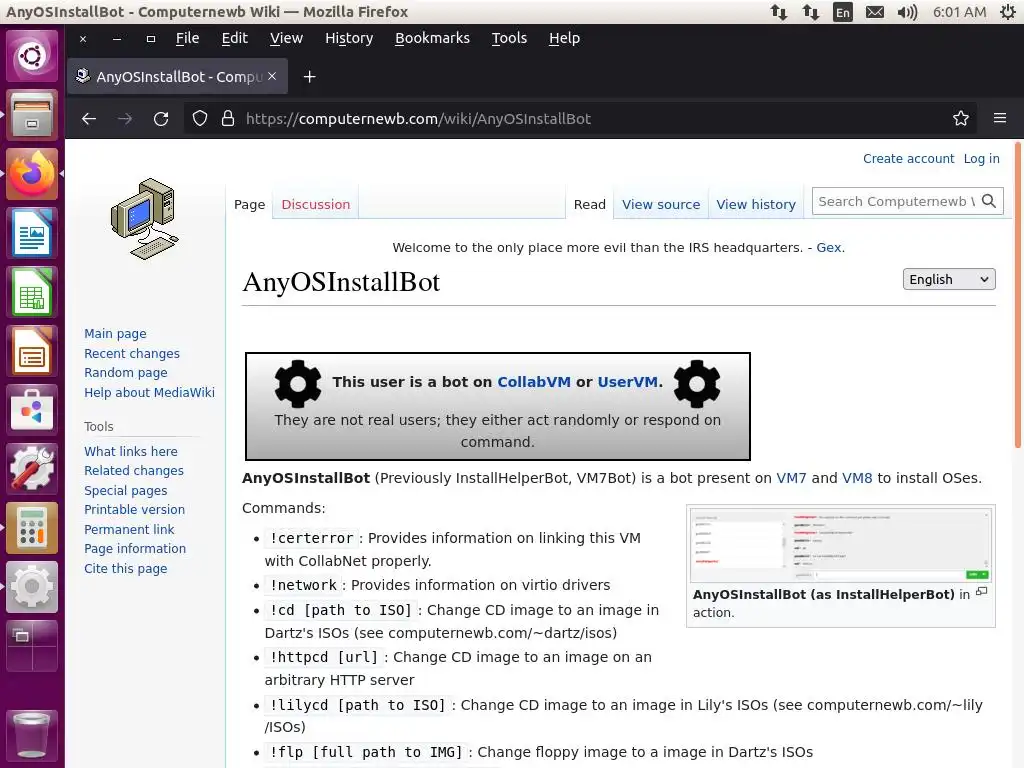
Task: Open the mail indicator in the top panel
Action: [874, 12]
